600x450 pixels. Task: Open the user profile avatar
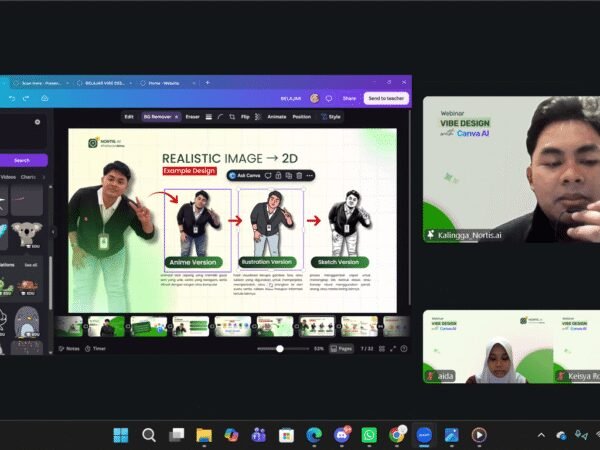(x=315, y=98)
